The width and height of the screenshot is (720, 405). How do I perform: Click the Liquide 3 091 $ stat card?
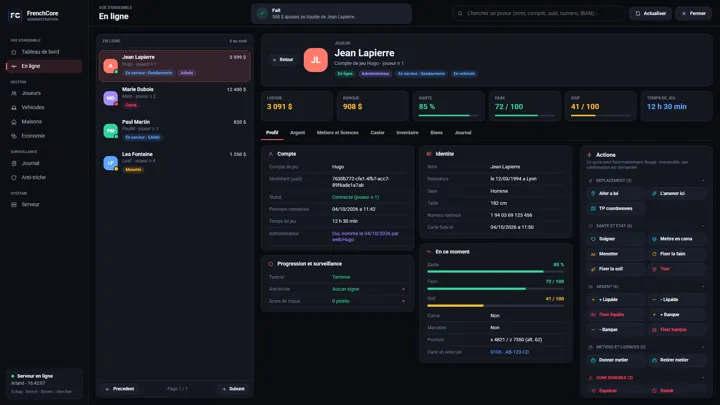point(297,106)
